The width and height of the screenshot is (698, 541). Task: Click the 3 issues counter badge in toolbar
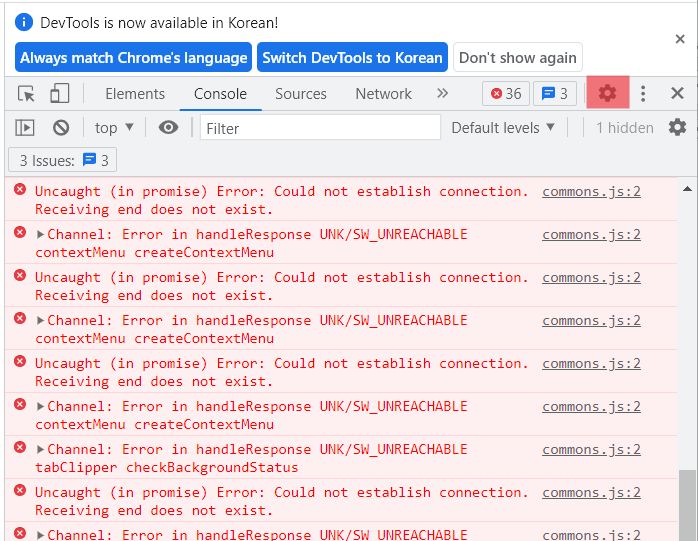pos(555,94)
